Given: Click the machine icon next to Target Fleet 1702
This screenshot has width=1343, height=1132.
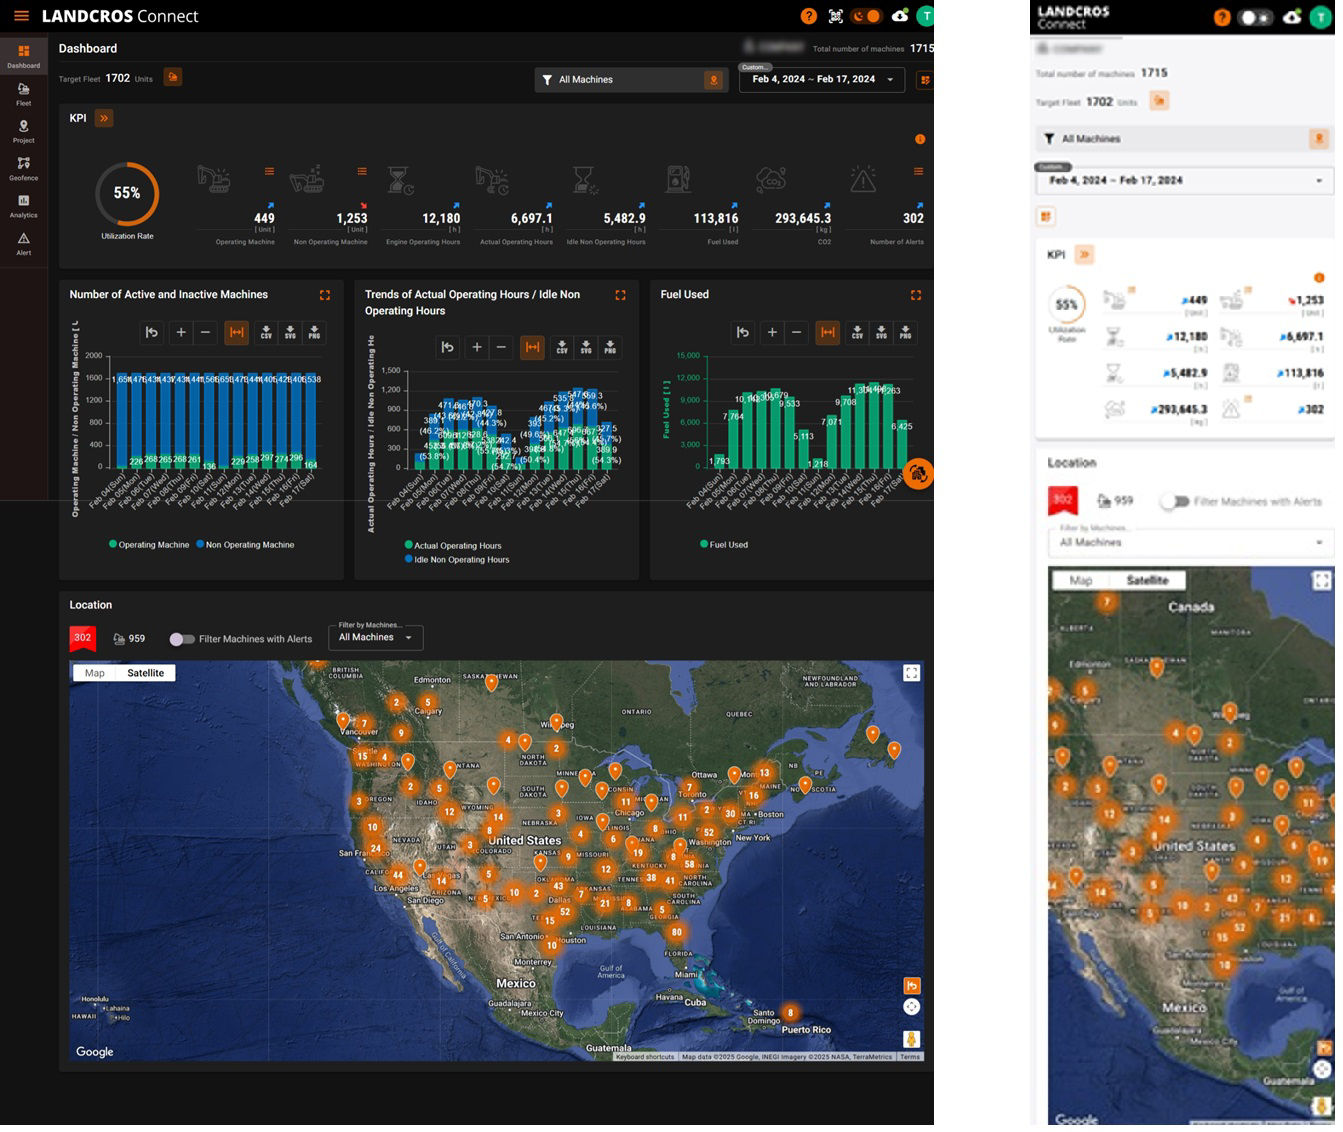Looking at the screenshot, I should (x=173, y=77).
